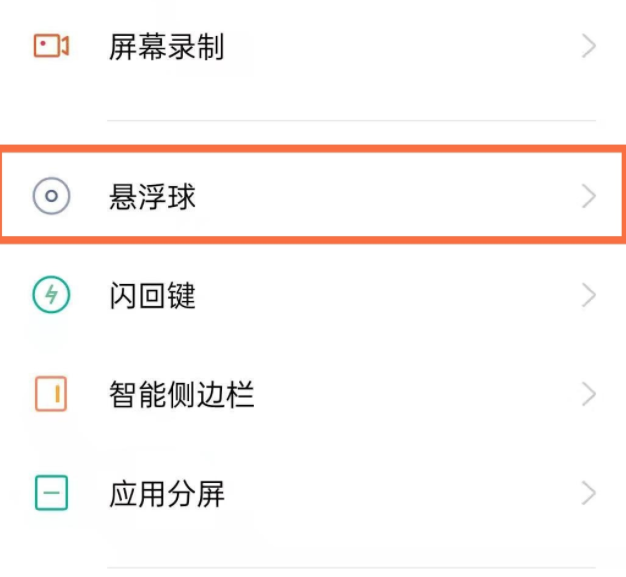Expand the 闪回键 chevron arrow
The image size is (626, 577).
point(589,295)
